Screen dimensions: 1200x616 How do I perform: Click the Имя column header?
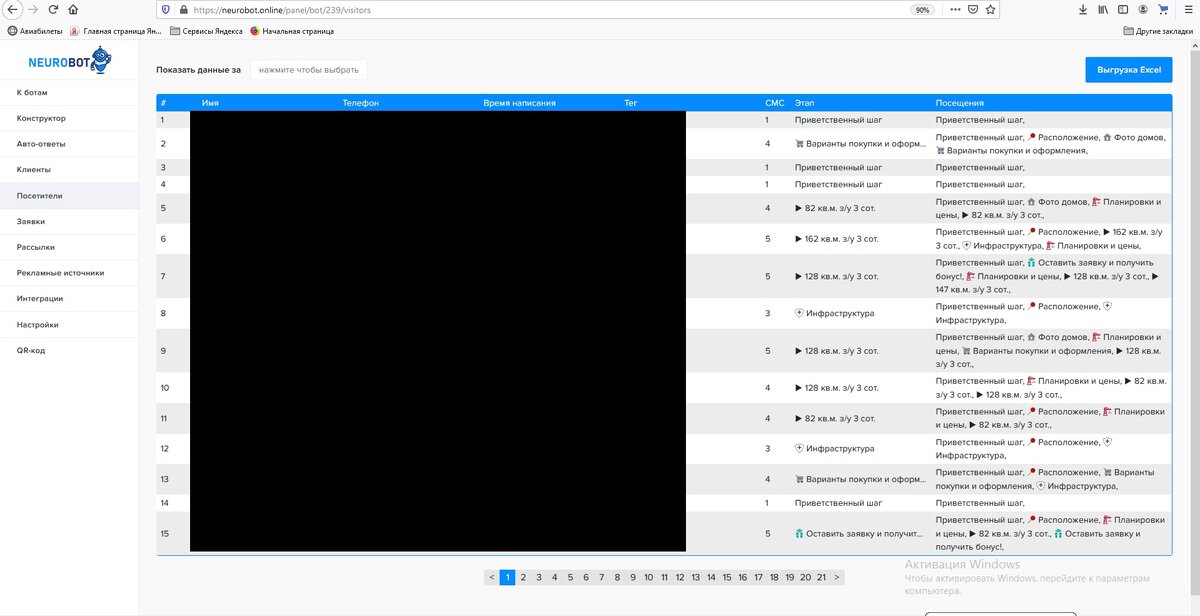pyautogui.click(x=210, y=103)
